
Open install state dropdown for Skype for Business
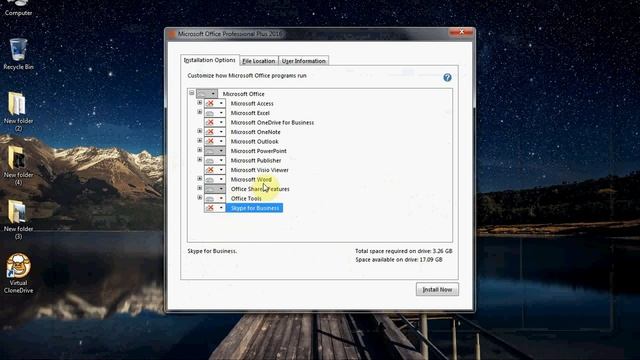(215, 208)
